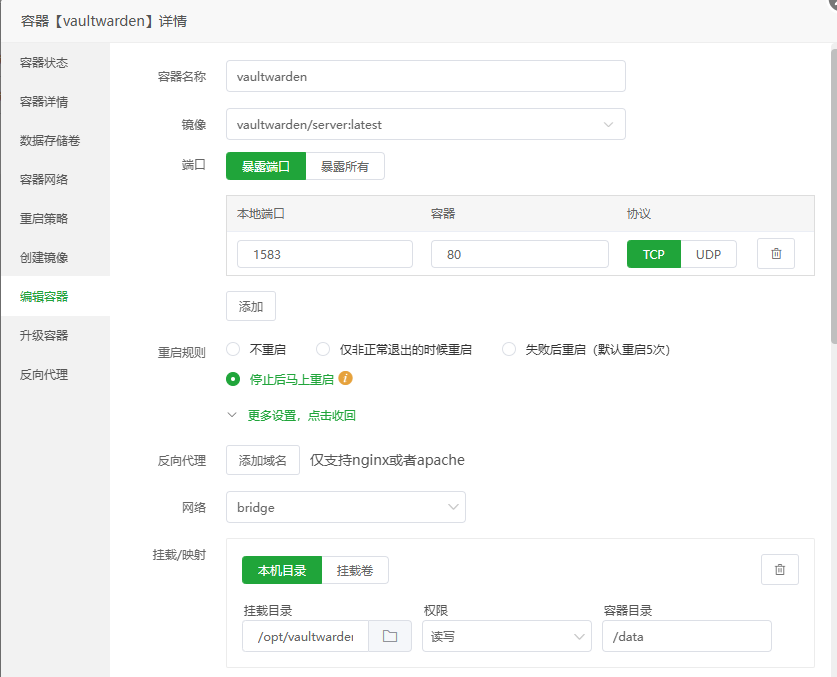Focus the 容器 port field showing 80
Viewport: 837px width, 677px height.
pyautogui.click(x=519, y=254)
